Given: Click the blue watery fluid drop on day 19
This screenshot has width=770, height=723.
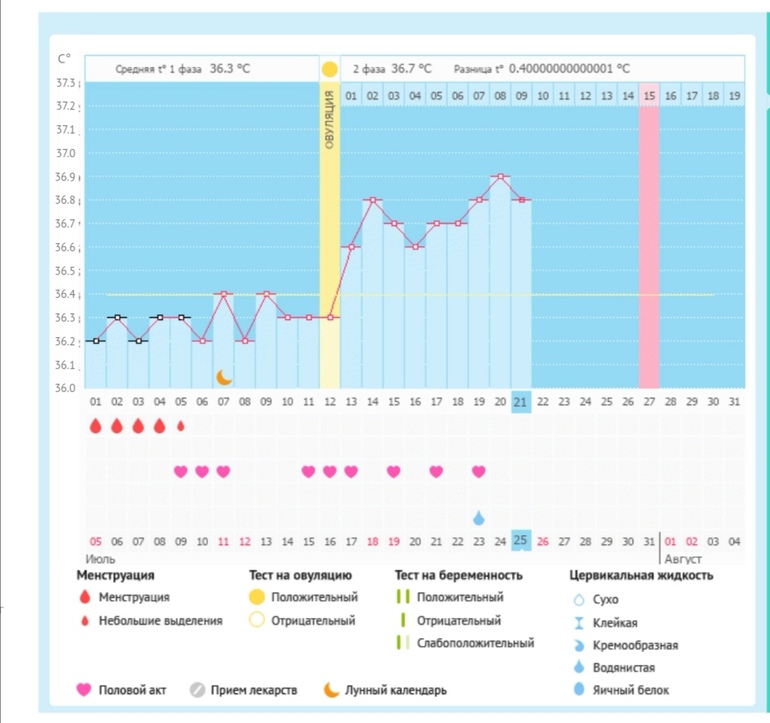Looking at the screenshot, I should (x=479, y=517).
